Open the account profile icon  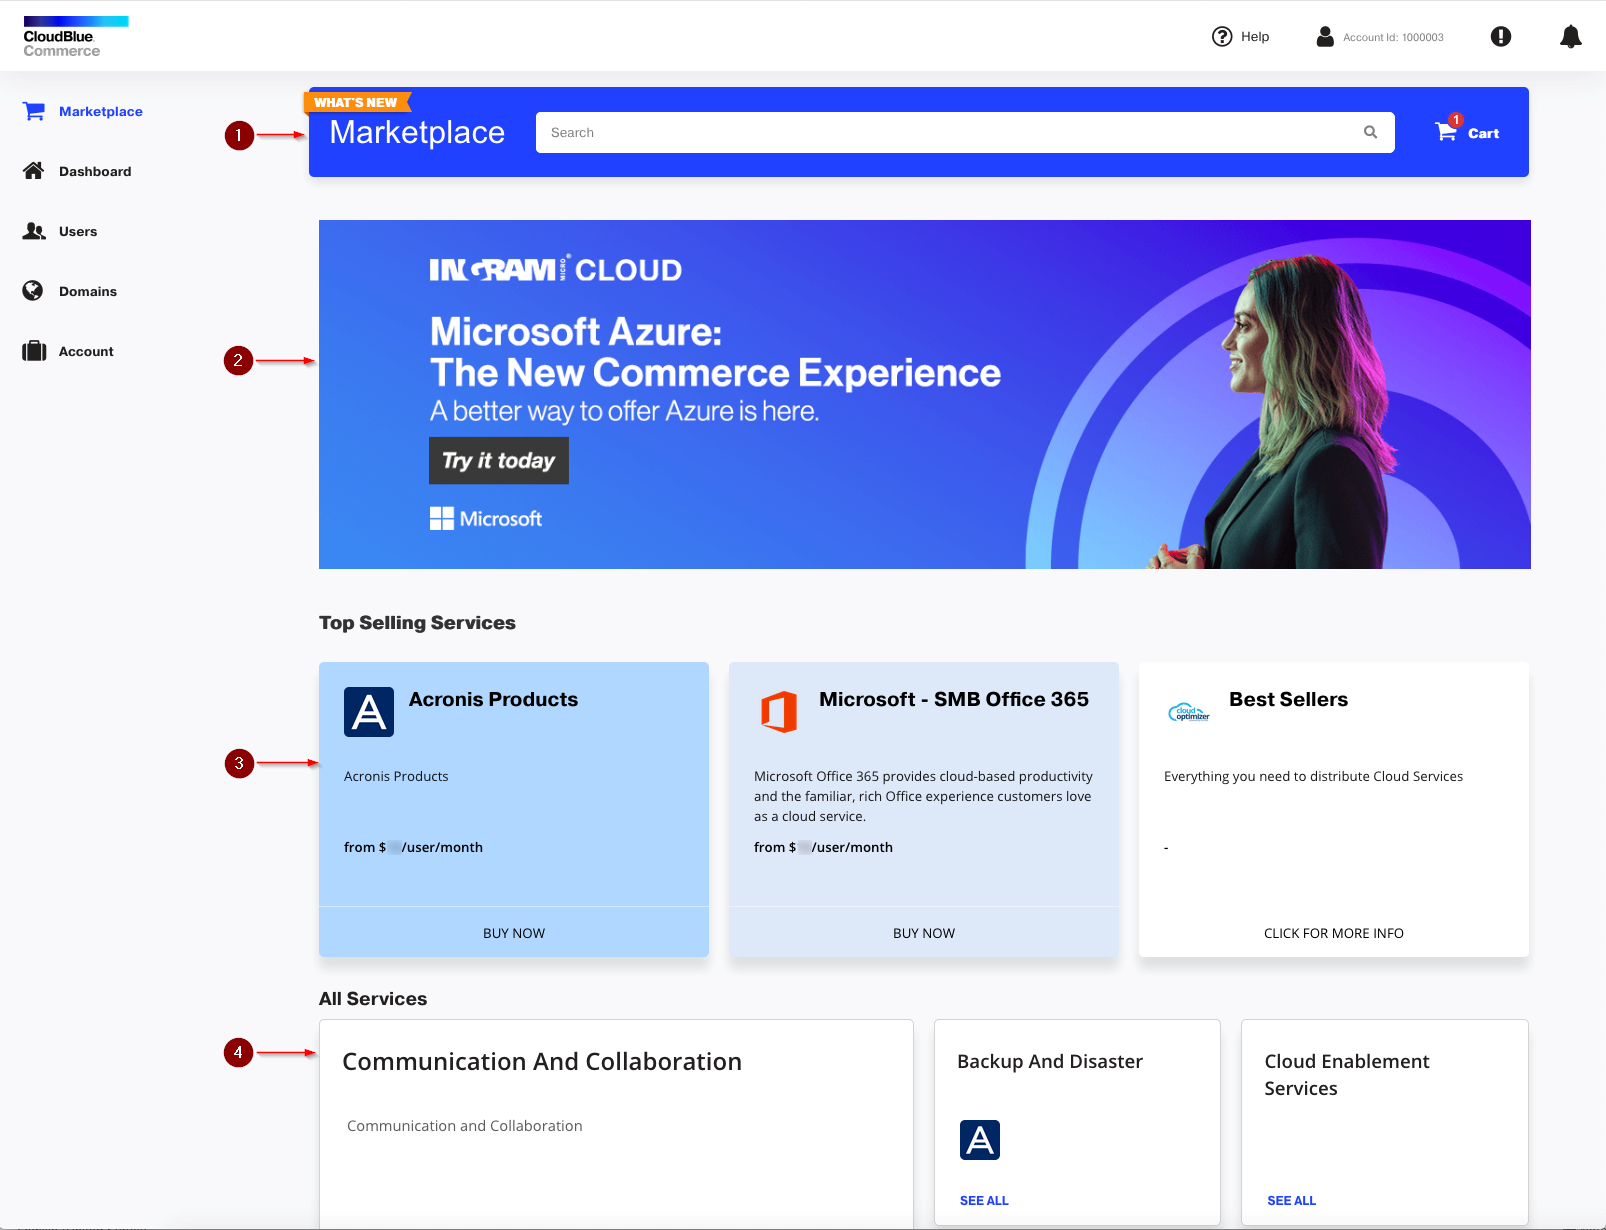tap(1324, 36)
